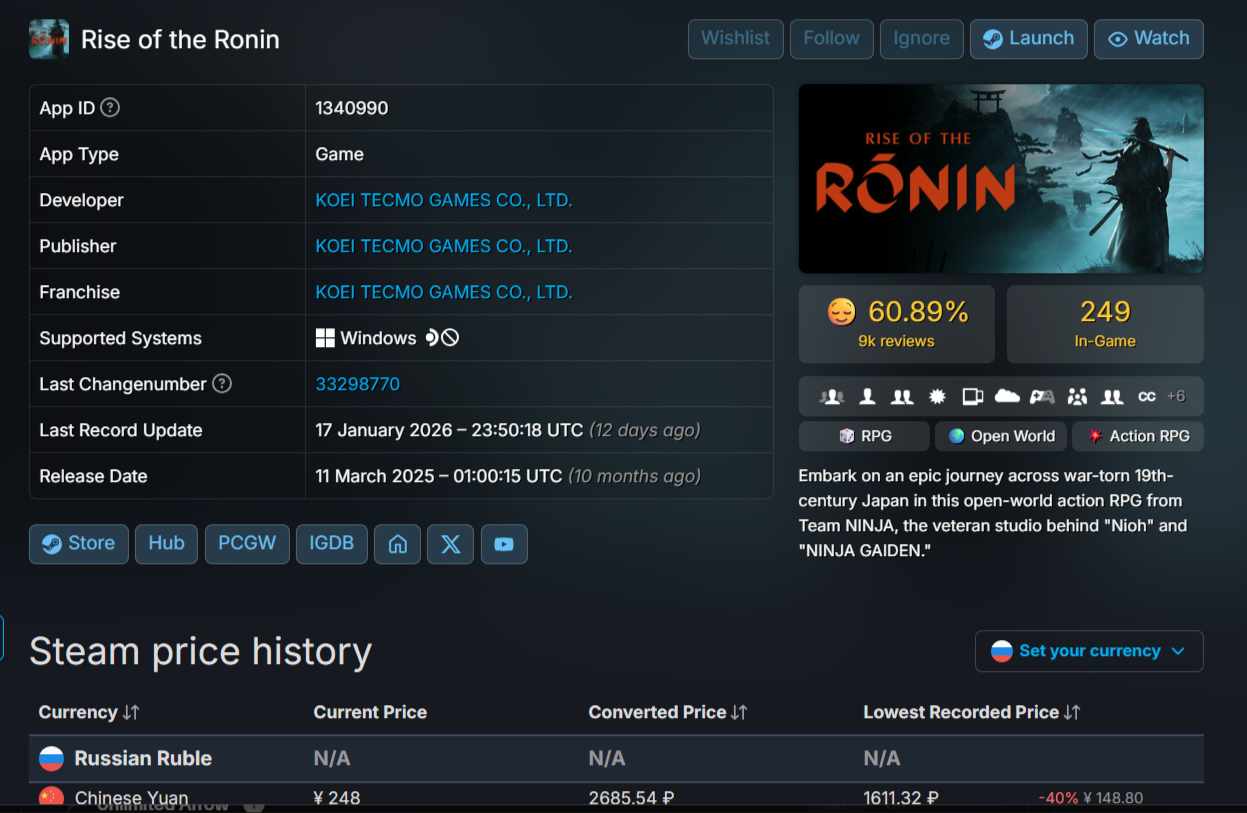Click the Russian flag in the Ruble row
1247x813 pixels.
tap(51, 758)
